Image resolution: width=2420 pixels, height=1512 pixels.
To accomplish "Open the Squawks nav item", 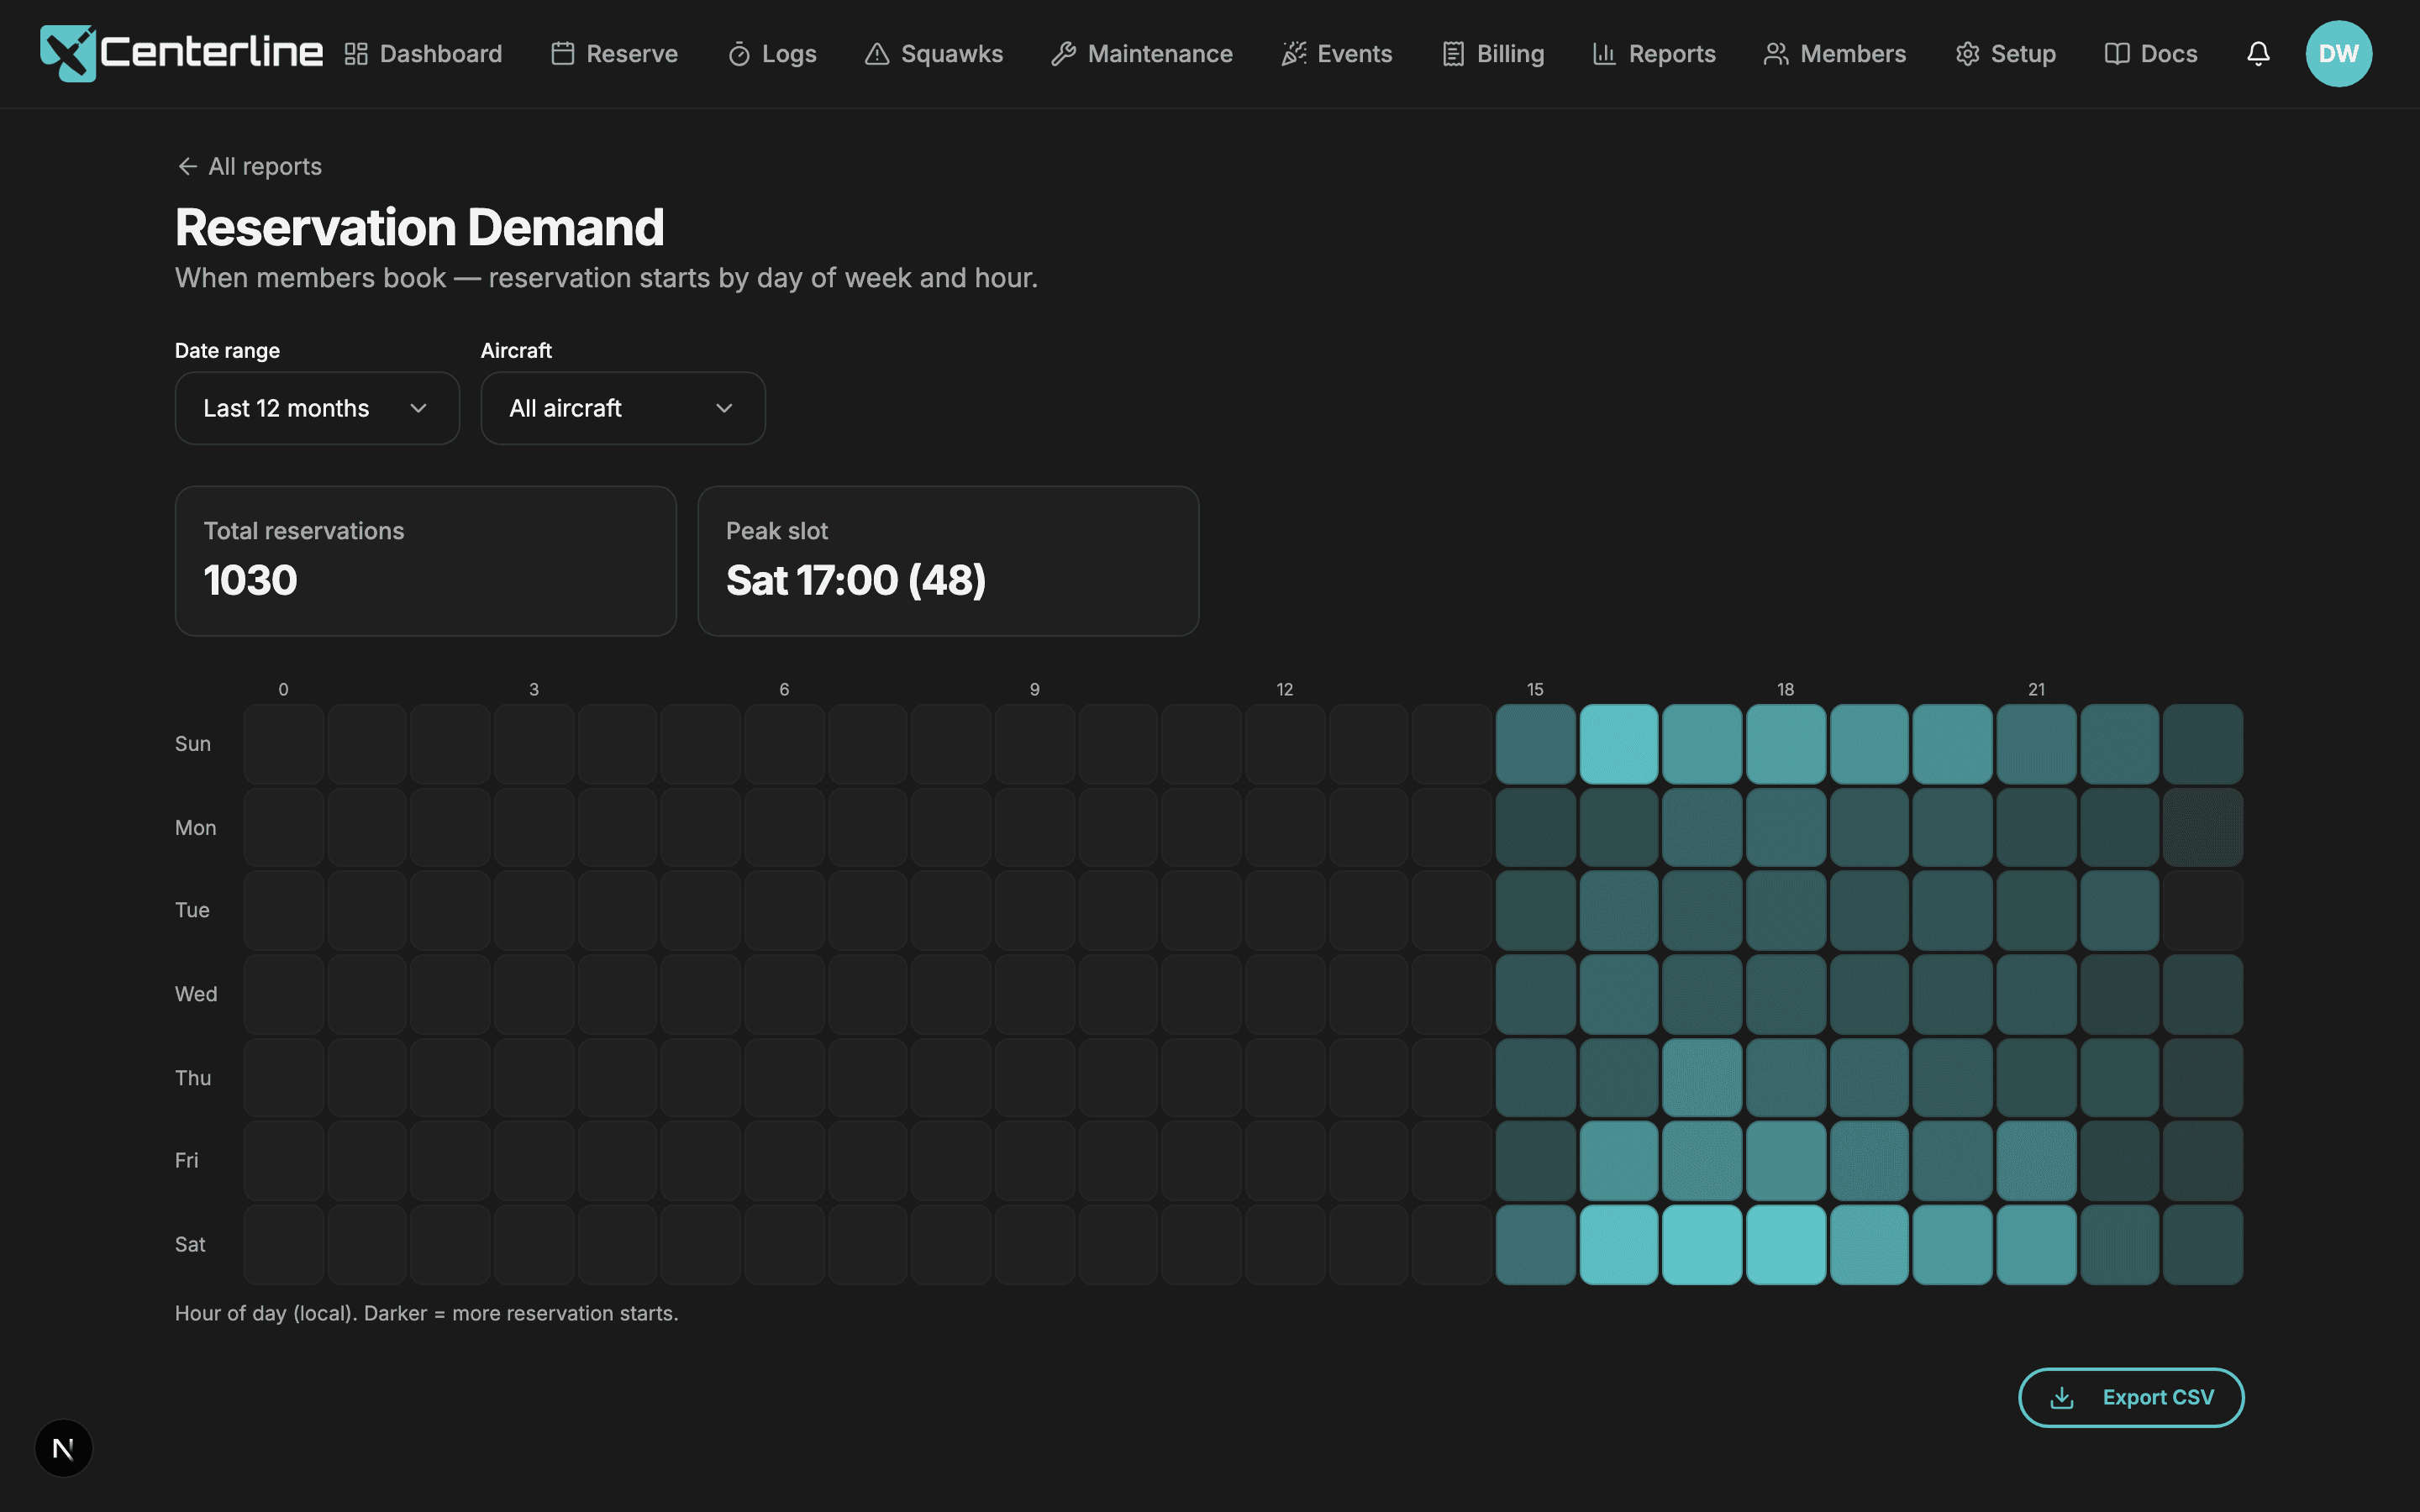I will click(x=934, y=54).
